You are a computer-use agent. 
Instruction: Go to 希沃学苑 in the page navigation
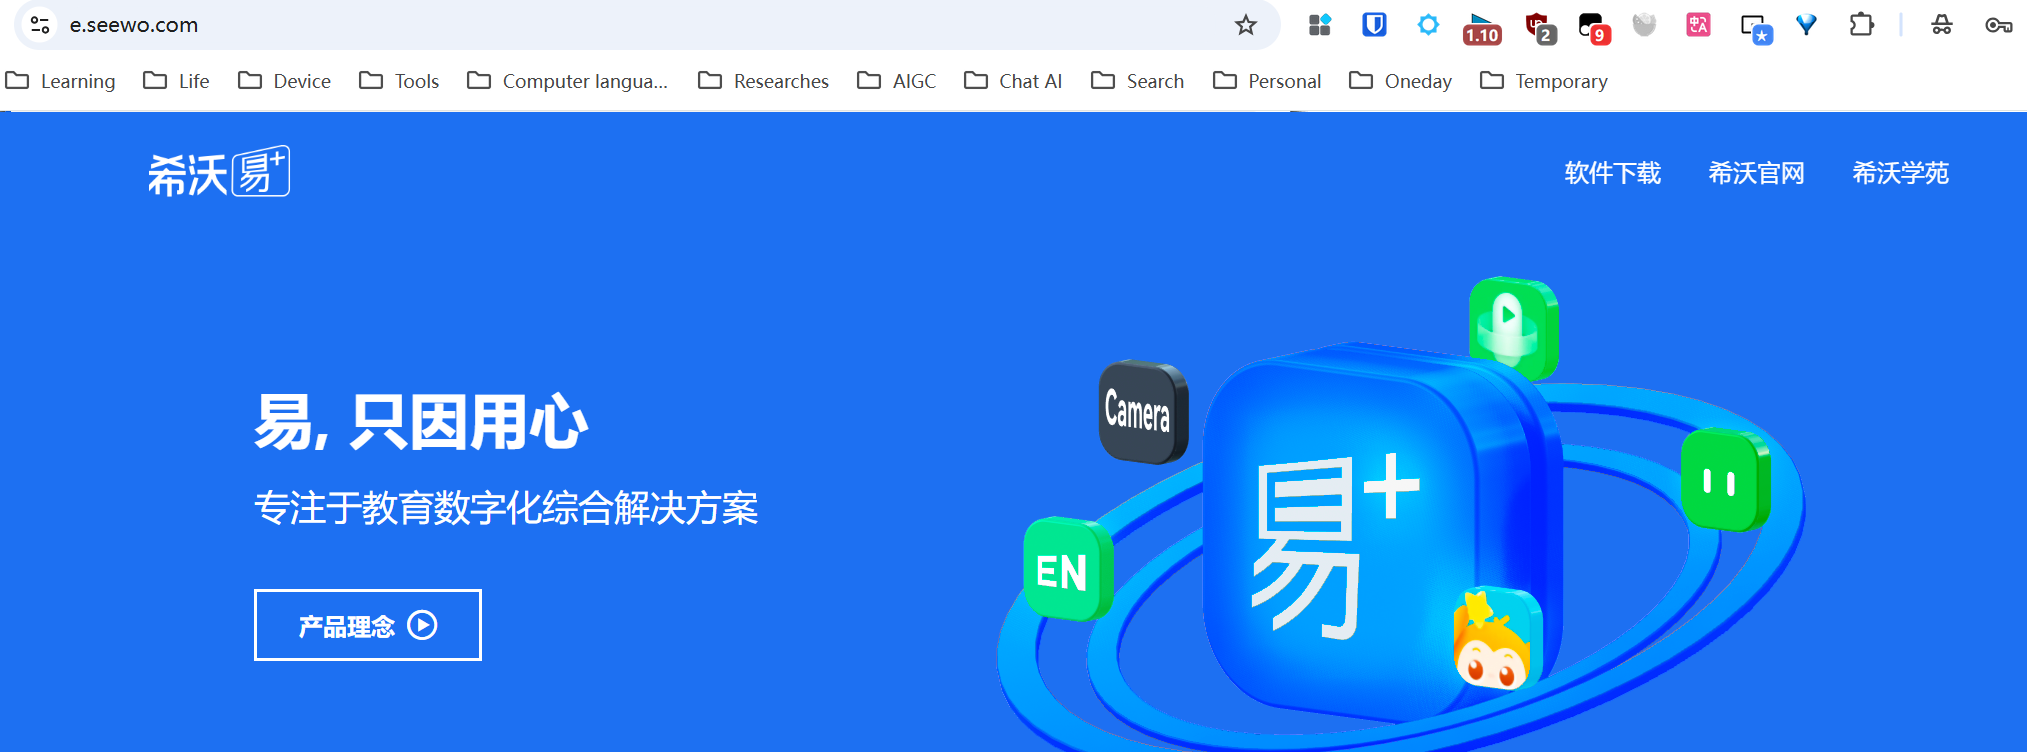(1900, 173)
